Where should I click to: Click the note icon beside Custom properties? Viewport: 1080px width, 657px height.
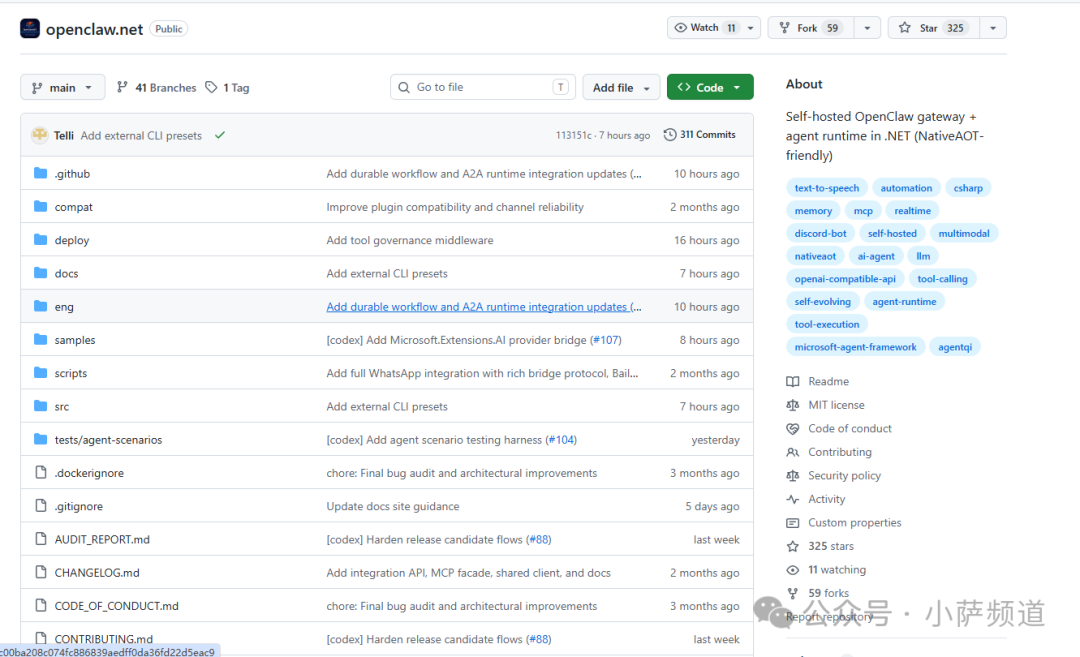[x=793, y=523]
